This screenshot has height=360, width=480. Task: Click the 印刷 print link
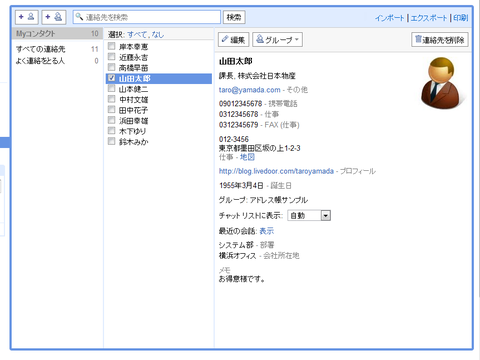click(460, 18)
